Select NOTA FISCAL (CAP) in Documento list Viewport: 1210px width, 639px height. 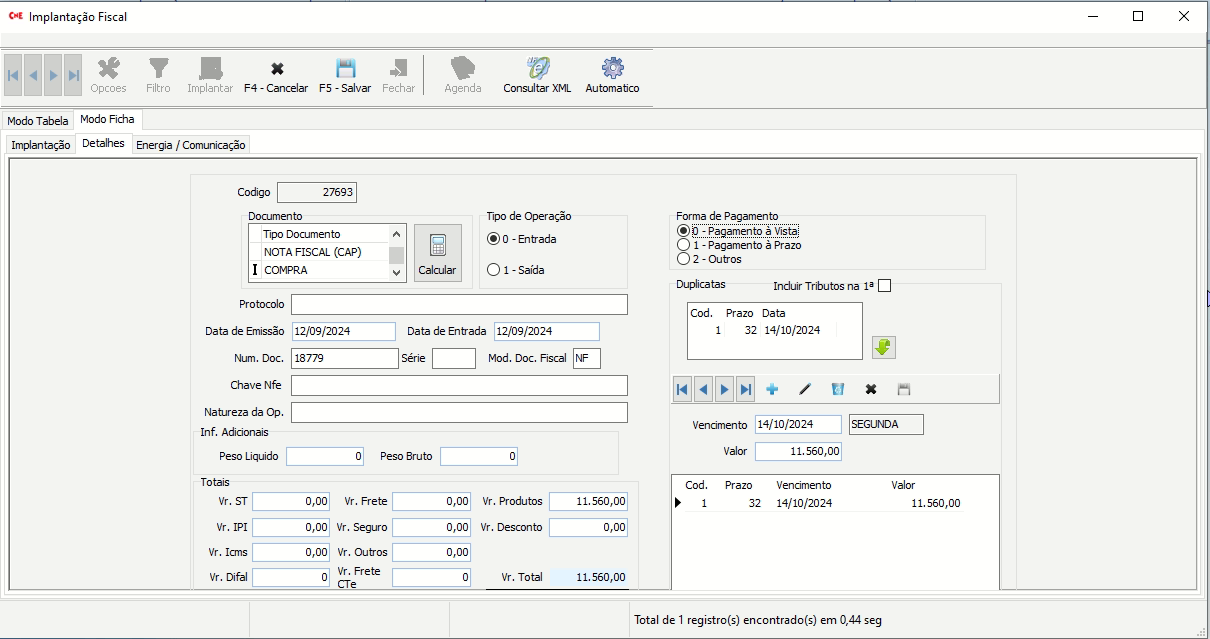(x=322, y=252)
